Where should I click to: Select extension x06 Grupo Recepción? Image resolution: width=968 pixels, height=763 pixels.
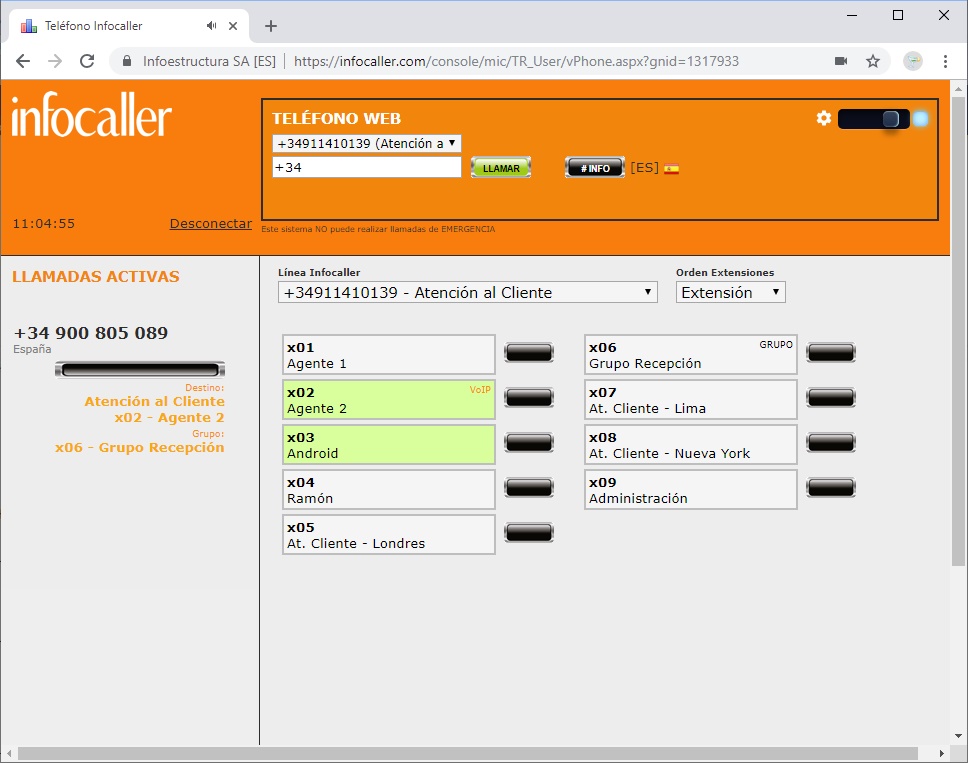pos(691,355)
